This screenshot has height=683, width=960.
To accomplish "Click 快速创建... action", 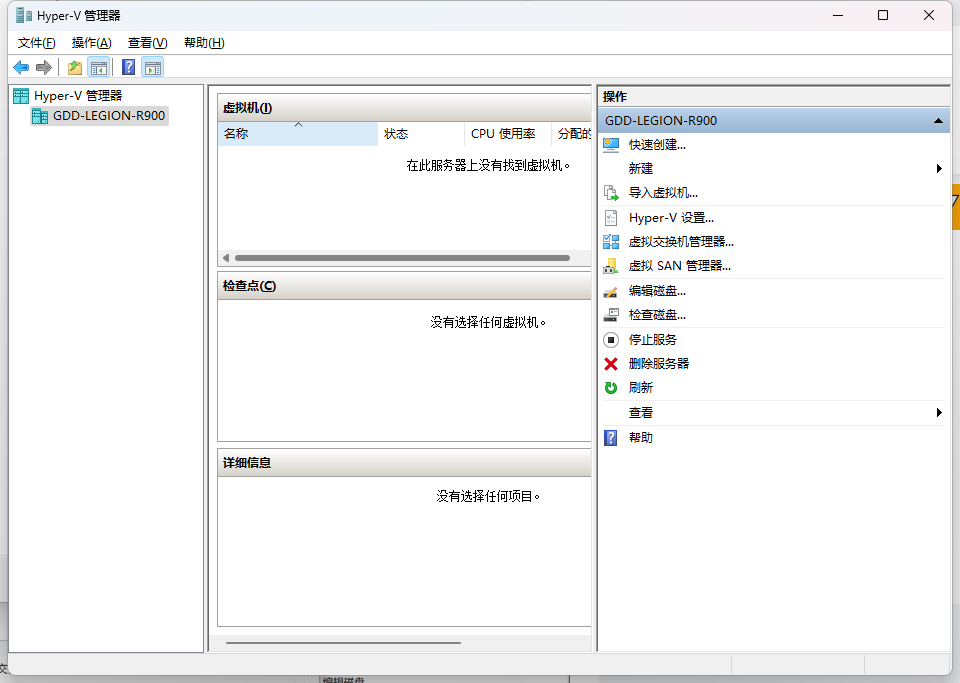I will [657, 145].
